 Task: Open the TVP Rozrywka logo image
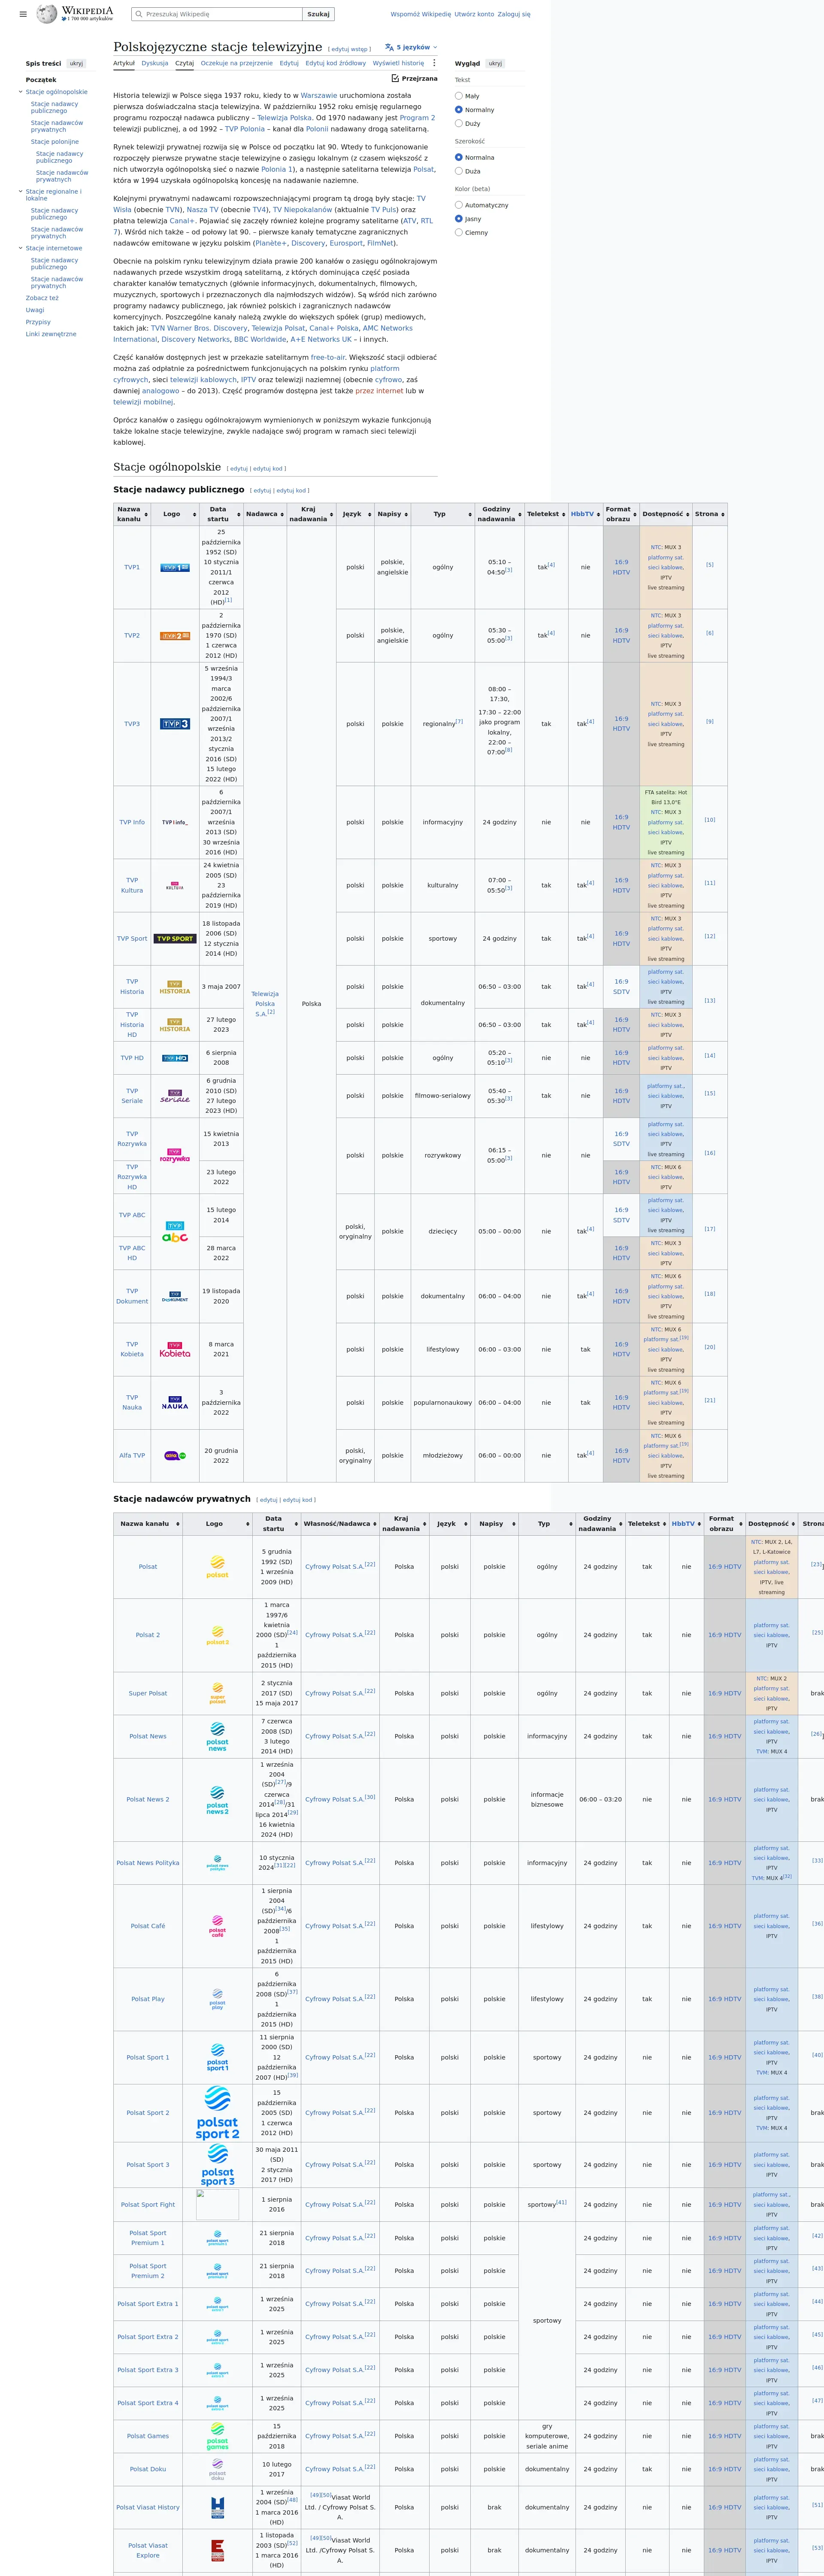click(x=175, y=1155)
